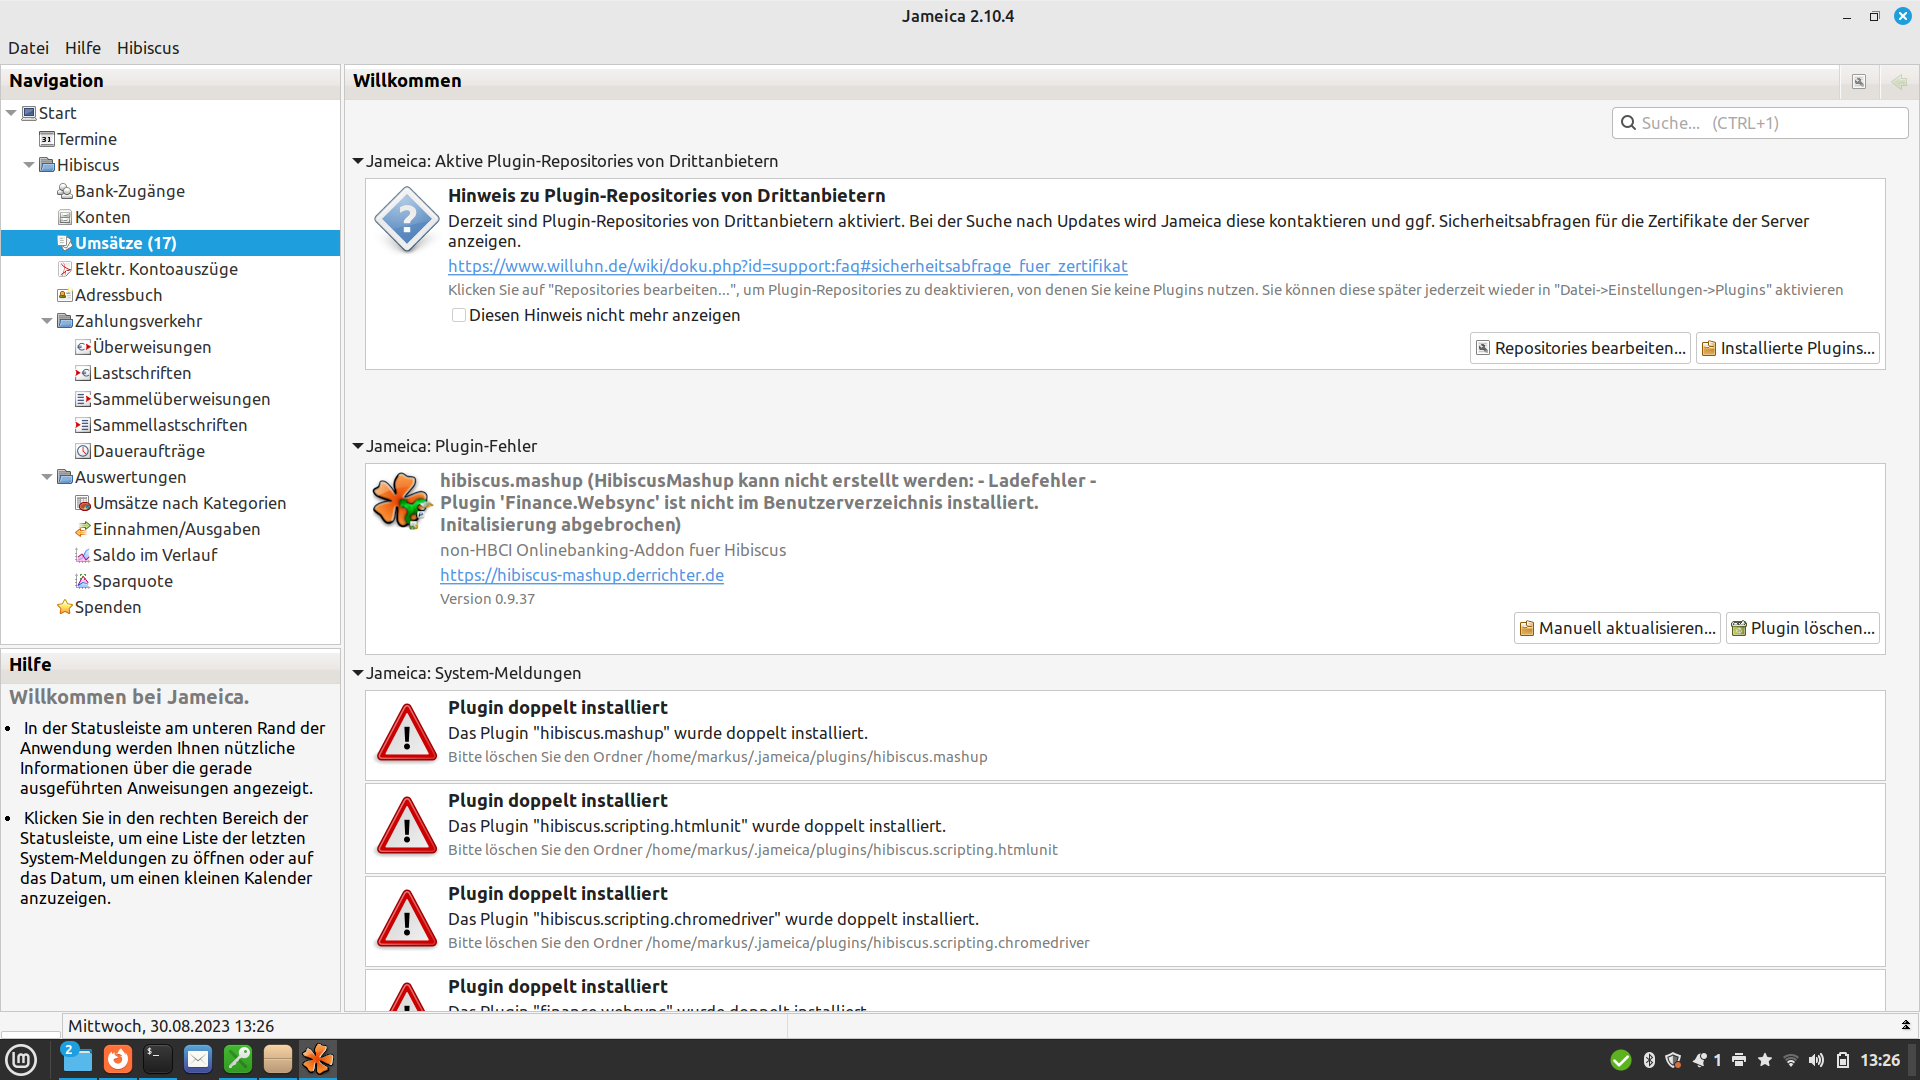Click the Saldo im Verlauf chart icon
Viewport: 1920px width, 1080px height.
coord(83,555)
